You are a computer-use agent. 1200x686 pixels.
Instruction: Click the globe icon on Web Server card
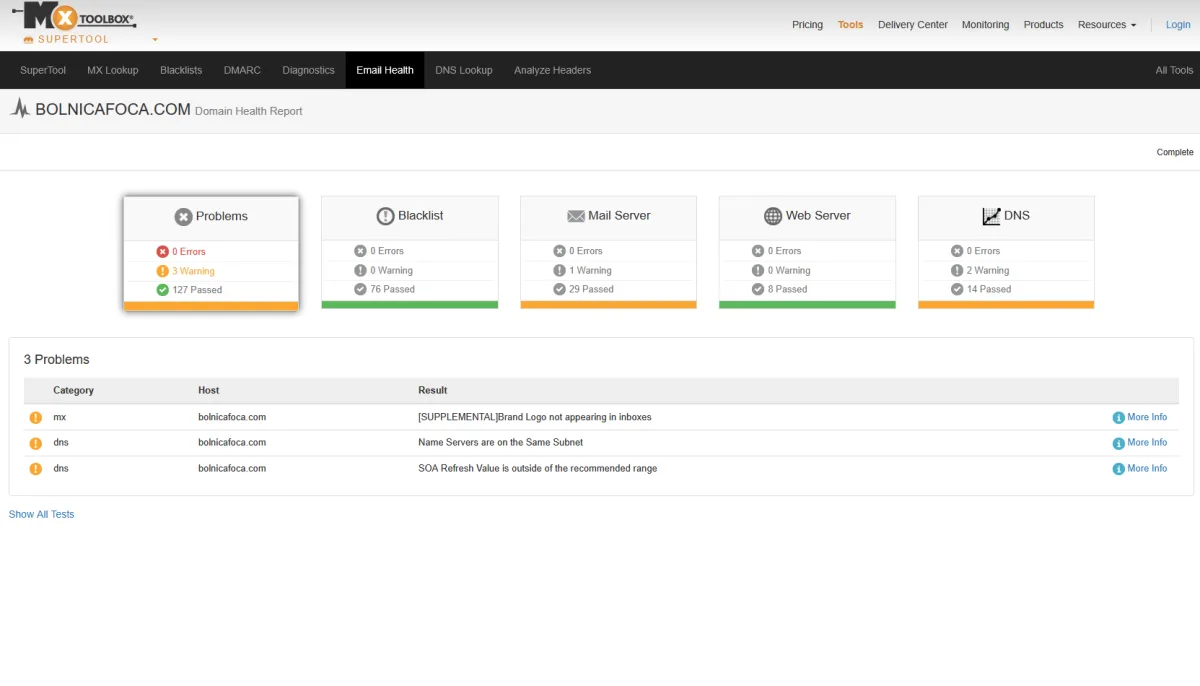(x=773, y=216)
